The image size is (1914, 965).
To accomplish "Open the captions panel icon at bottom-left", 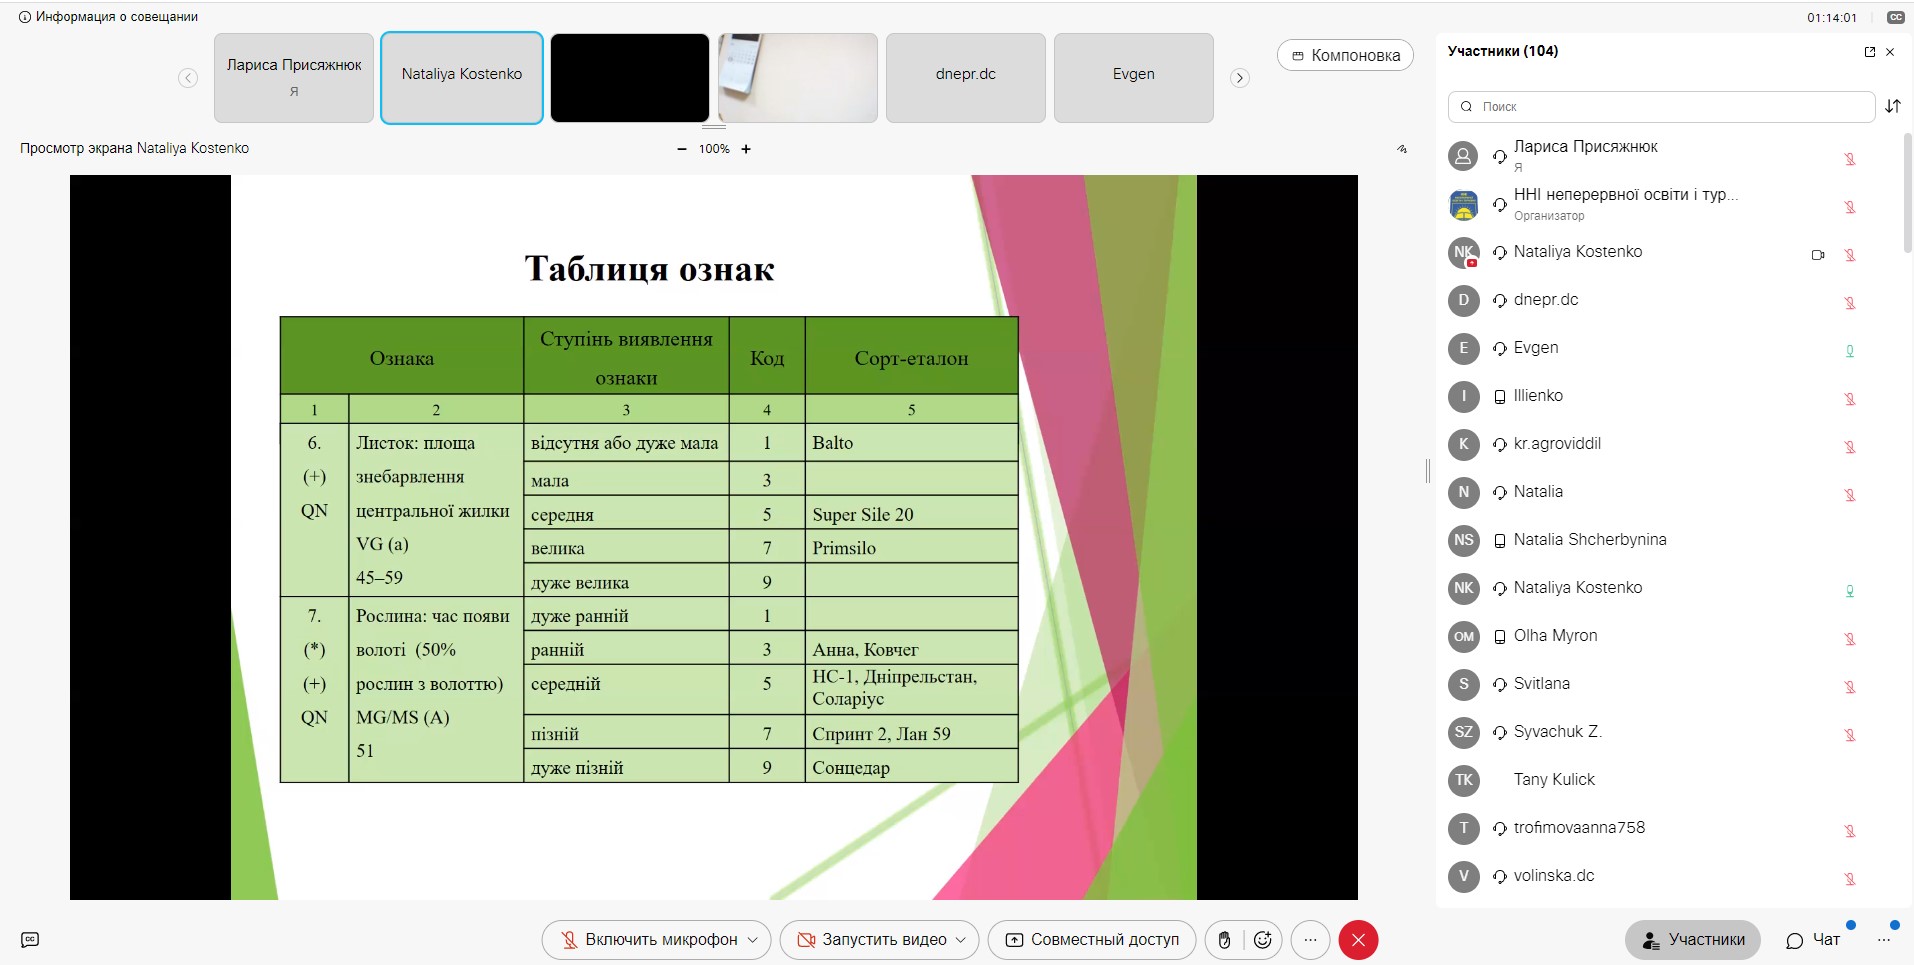I will click(30, 940).
